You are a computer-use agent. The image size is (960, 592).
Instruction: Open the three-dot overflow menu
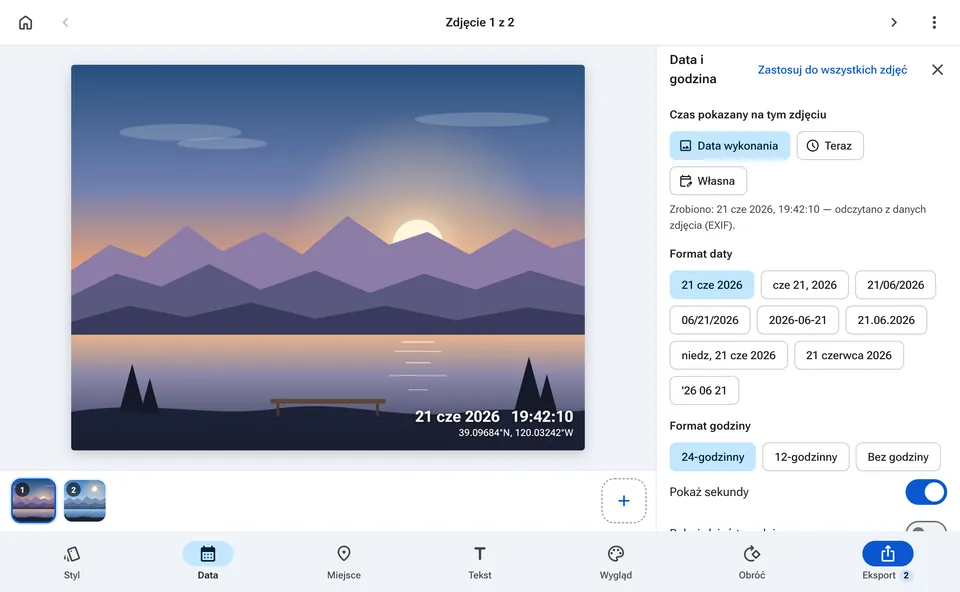point(934,23)
